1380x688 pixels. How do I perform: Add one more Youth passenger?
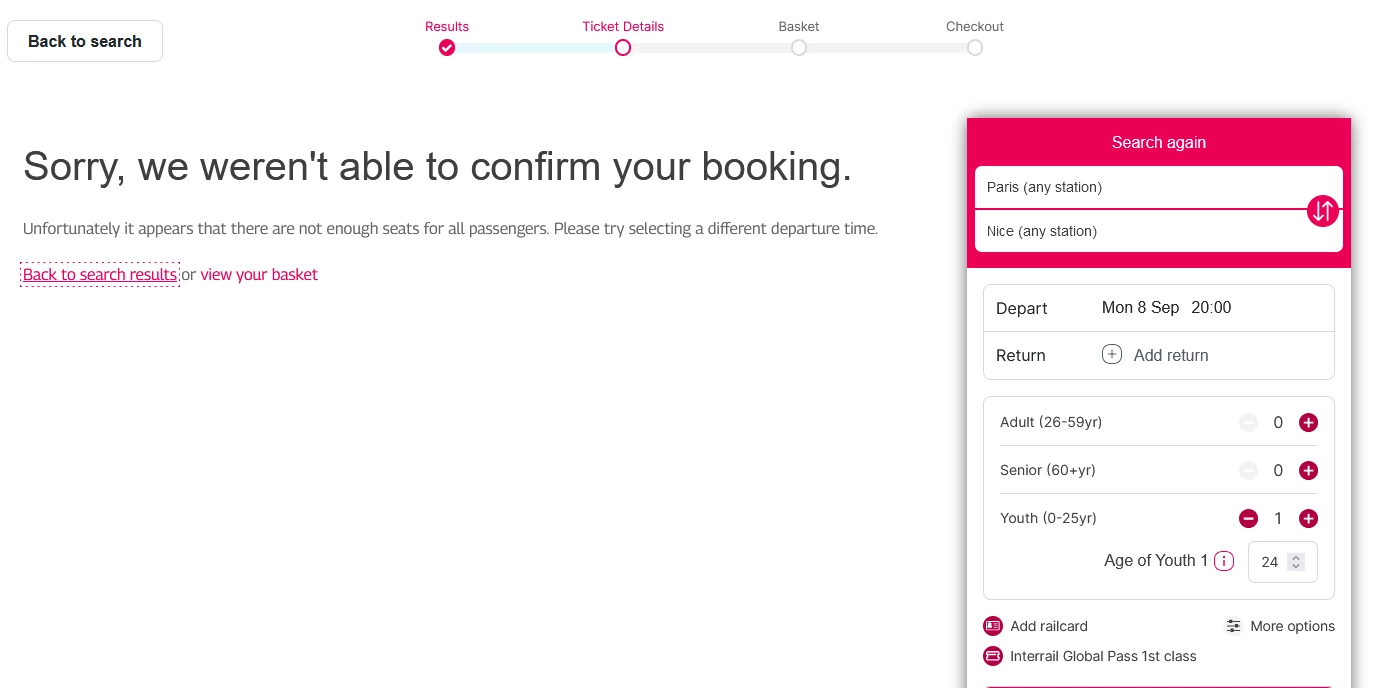(x=1308, y=519)
